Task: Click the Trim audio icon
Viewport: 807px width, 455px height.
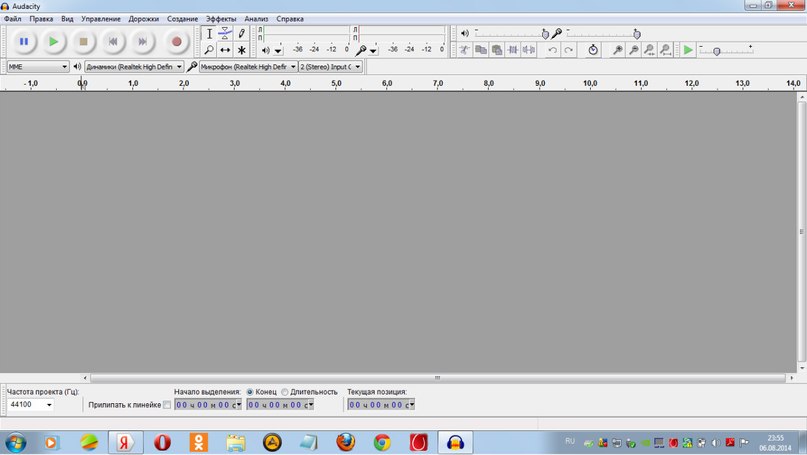Action: [x=513, y=50]
